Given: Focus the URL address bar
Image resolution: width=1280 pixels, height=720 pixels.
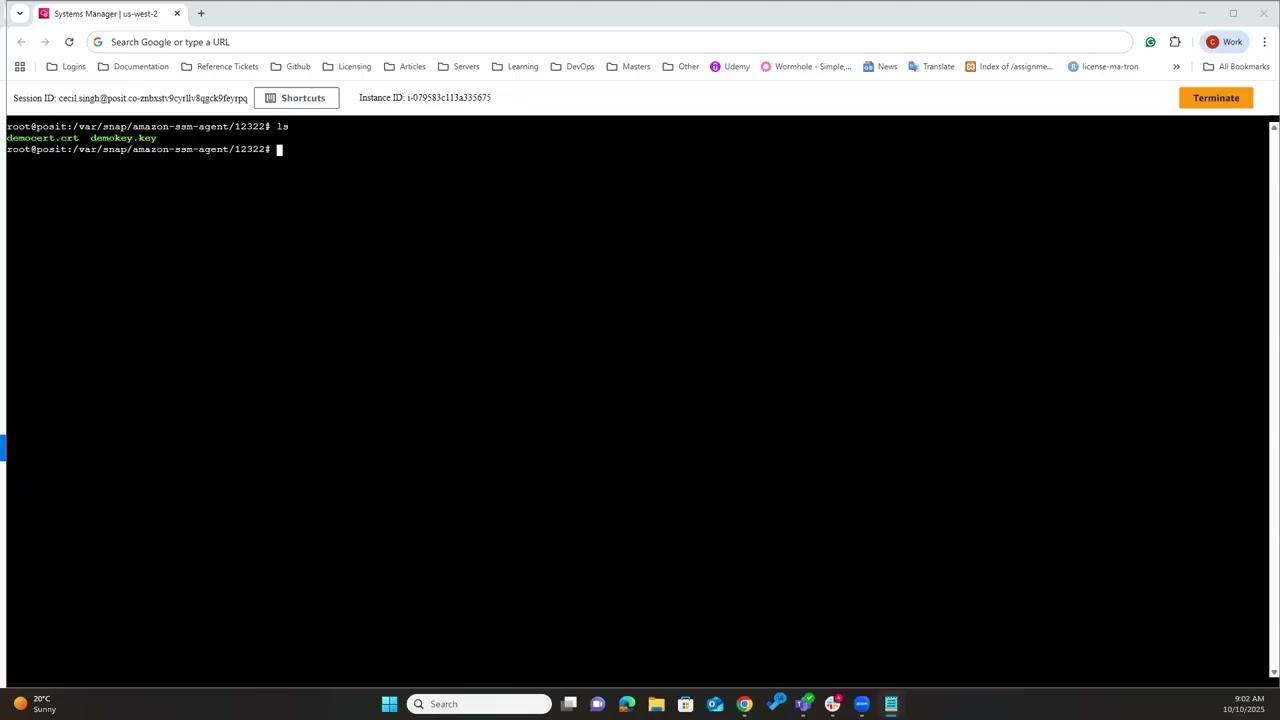Looking at the screenshot, I should pyautogui.click(x=600, y=42).
